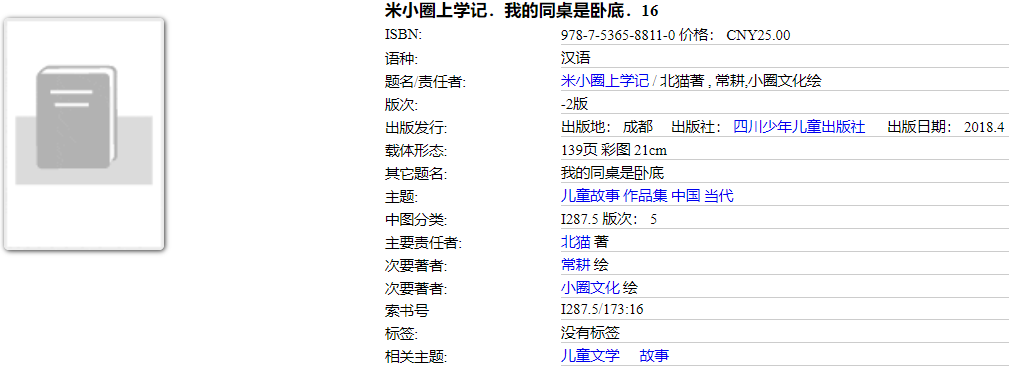
Task: Click the ISBN value 978-7-5365-8811-0
Action: pos(618,35)
